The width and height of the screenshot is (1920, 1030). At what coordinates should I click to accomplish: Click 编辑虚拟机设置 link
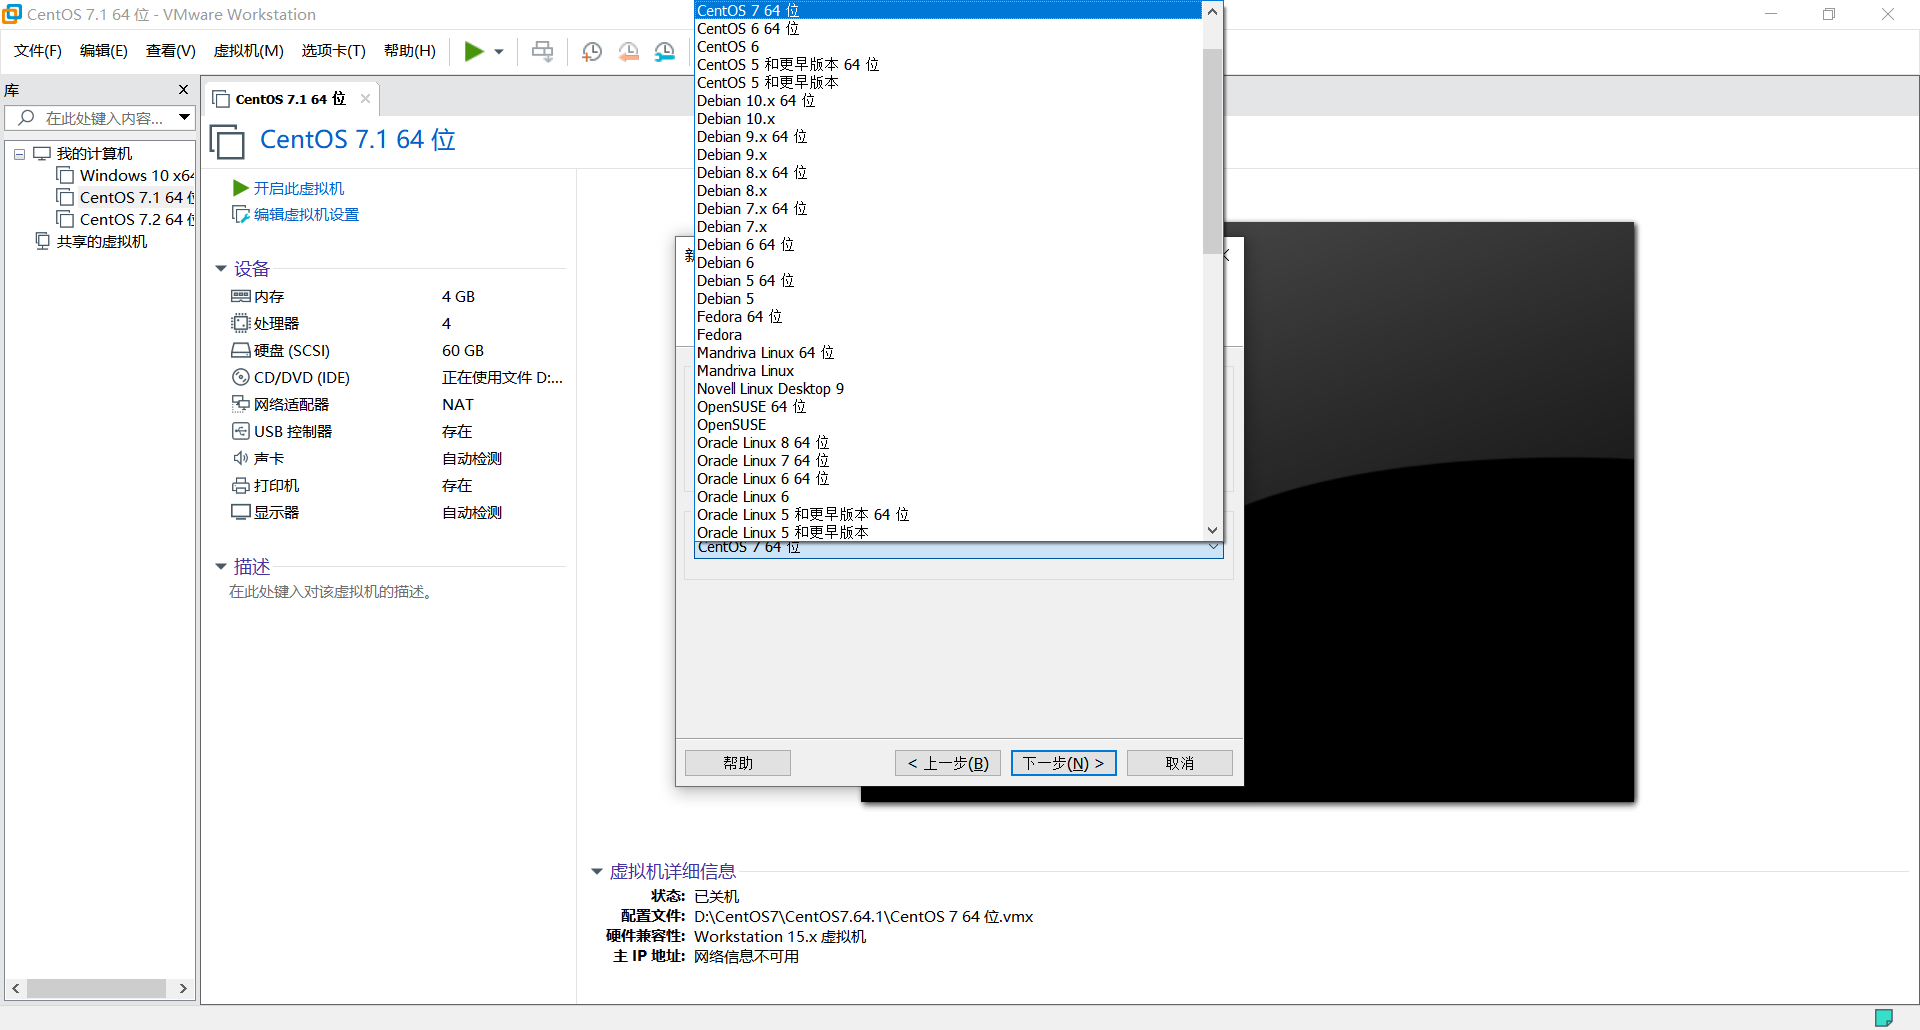pyautogui.click(x=306, y=214)
